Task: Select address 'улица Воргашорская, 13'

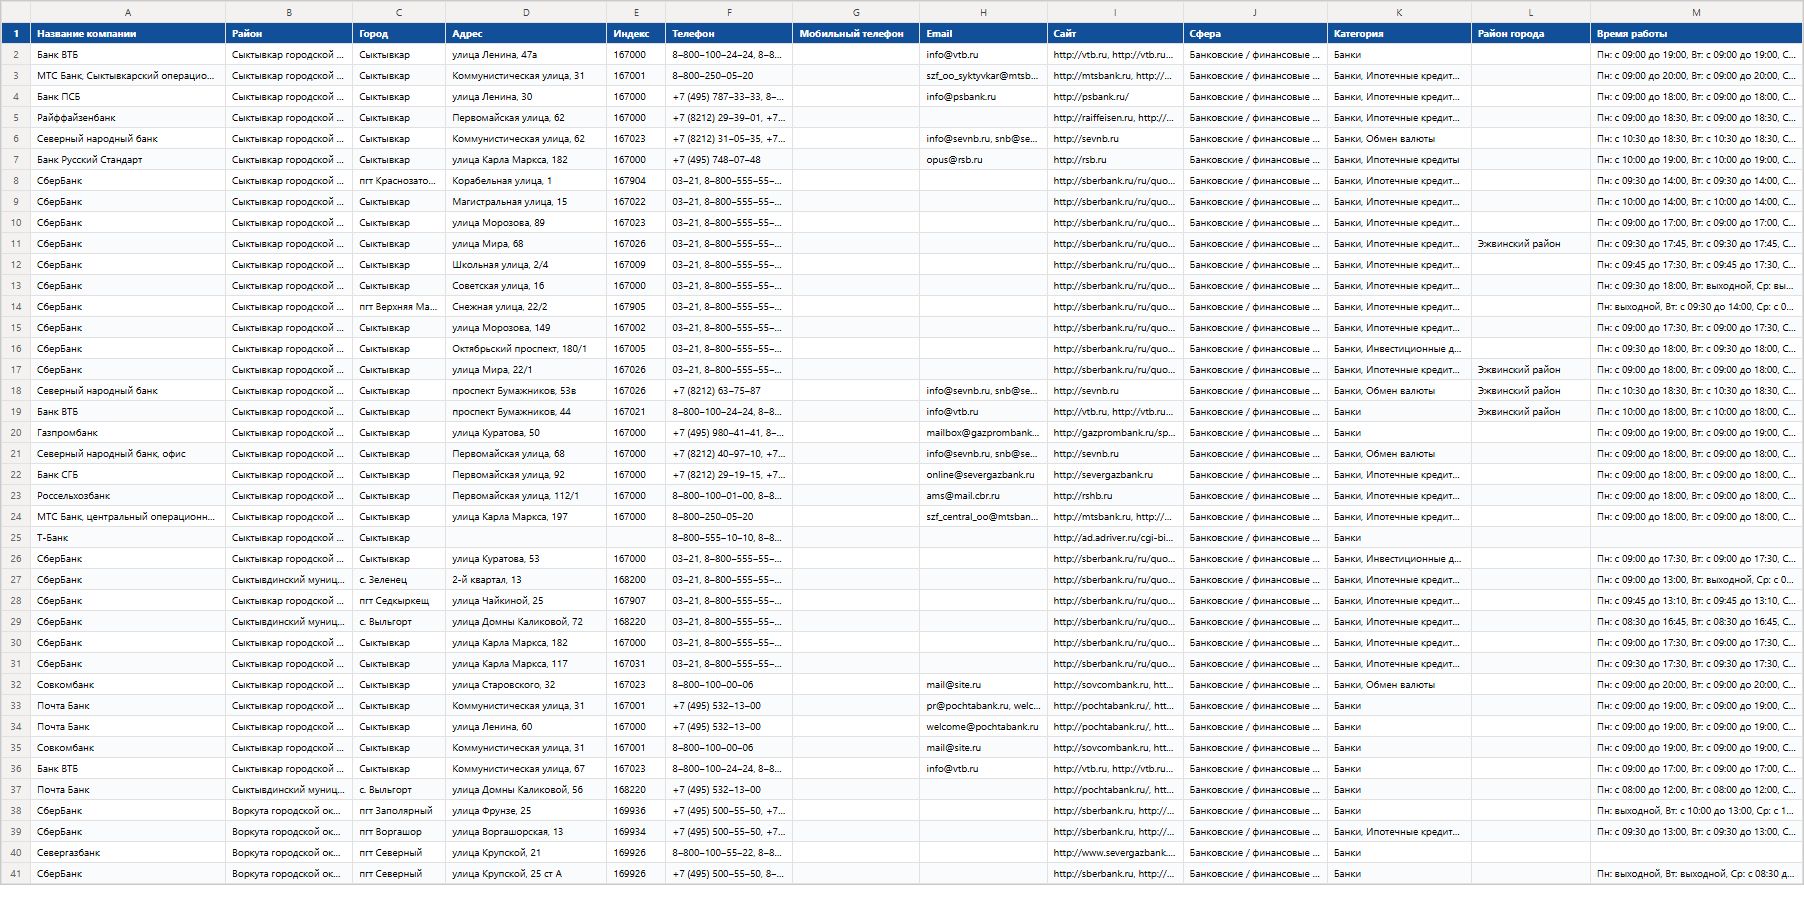Action: (x=526, y=832)
